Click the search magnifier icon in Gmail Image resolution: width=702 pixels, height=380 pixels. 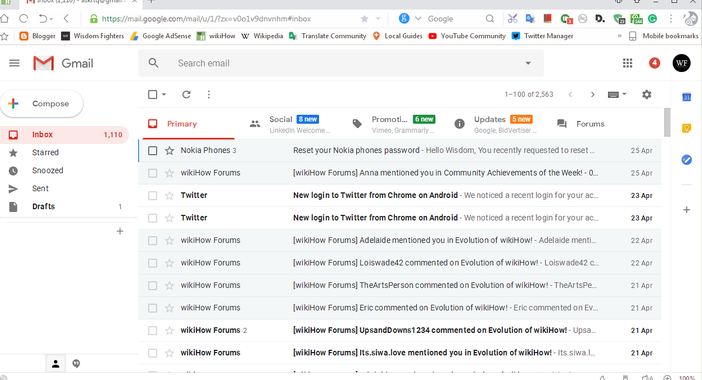click(x=153, y=63)
